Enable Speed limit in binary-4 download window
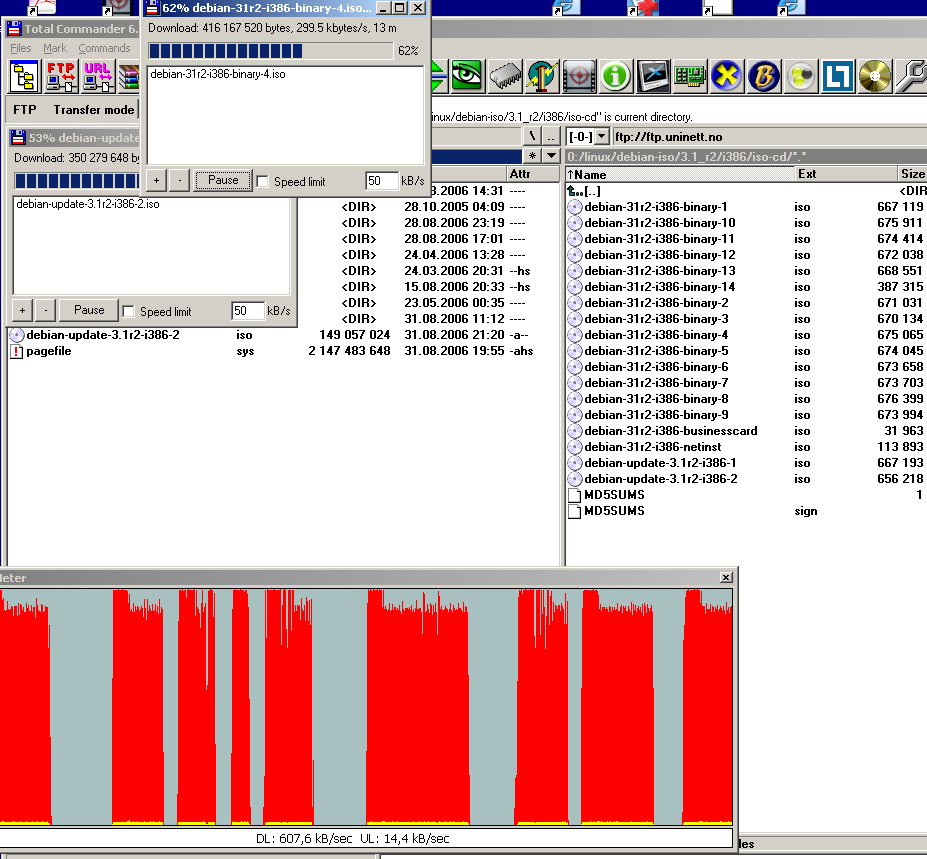Image resolution: width=927 pixels, height=859 pixels. pos(262,181)
